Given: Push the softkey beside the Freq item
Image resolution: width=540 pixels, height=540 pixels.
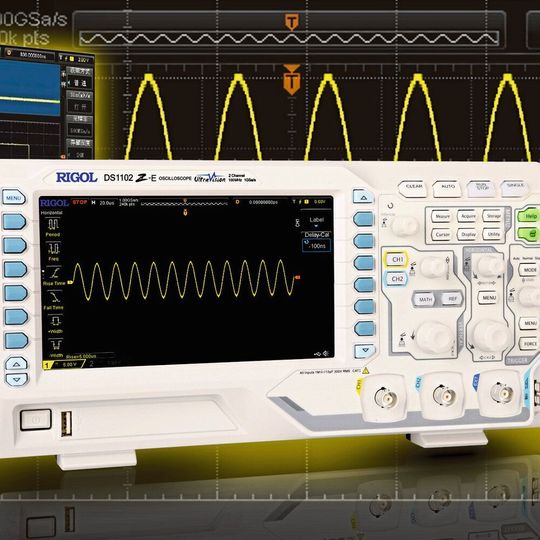Looking at the screenshot, I should point(15,246).
